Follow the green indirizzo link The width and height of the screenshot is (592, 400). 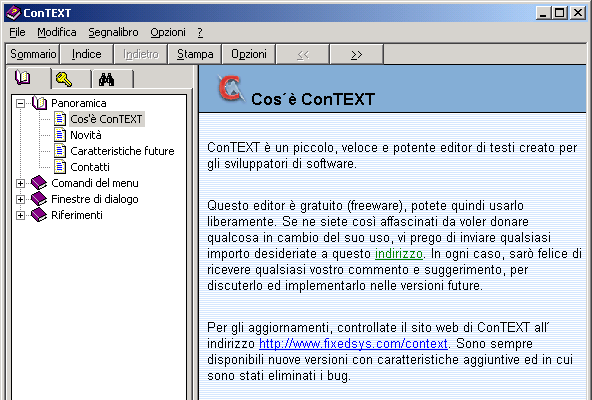(x=398, y=253)
